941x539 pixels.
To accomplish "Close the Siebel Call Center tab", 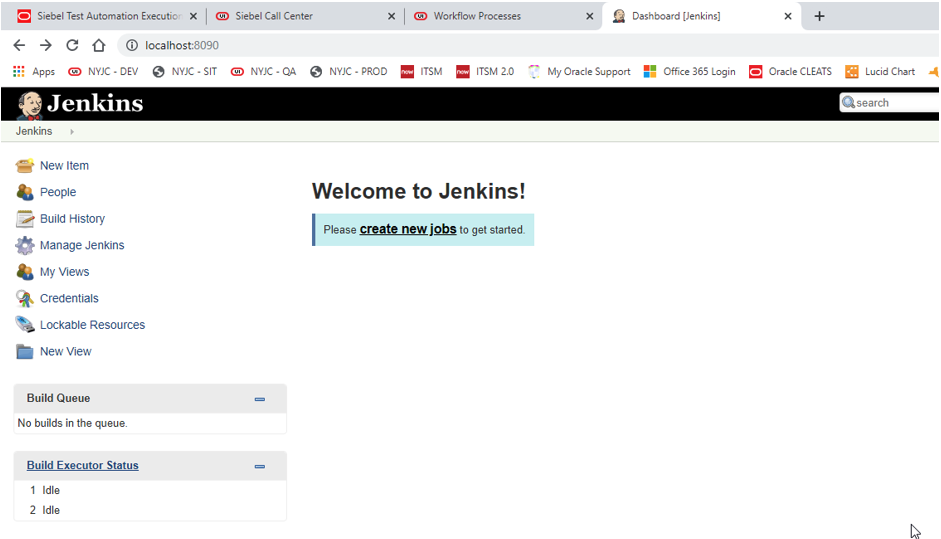I will tap(391, 16).
